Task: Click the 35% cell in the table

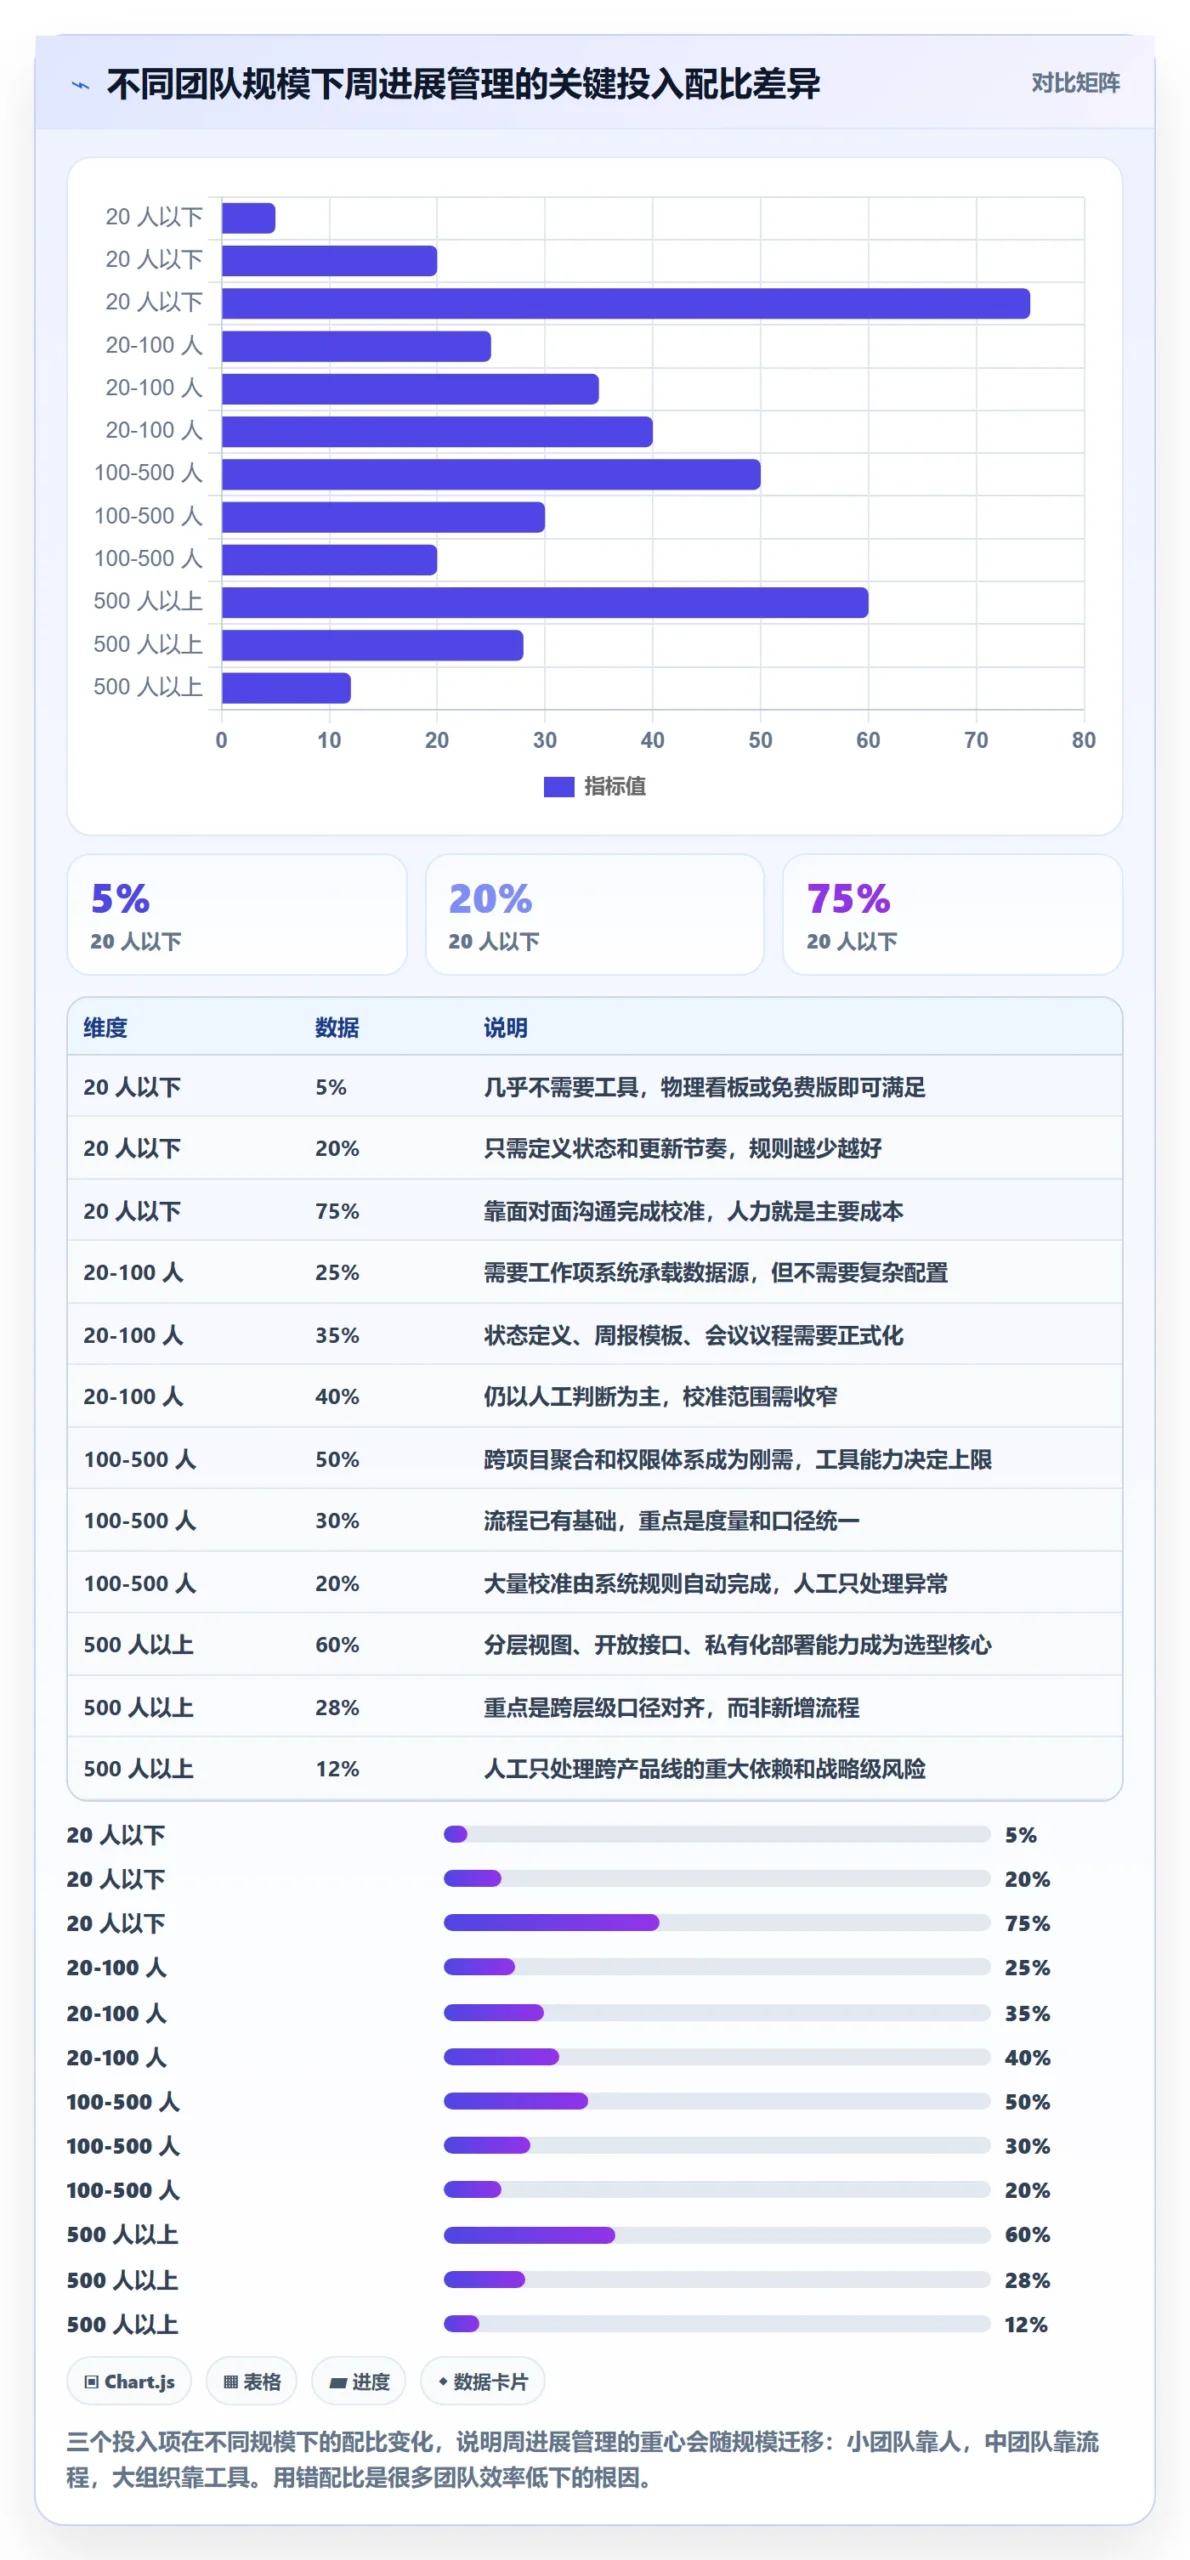Action: (337, 1335)
